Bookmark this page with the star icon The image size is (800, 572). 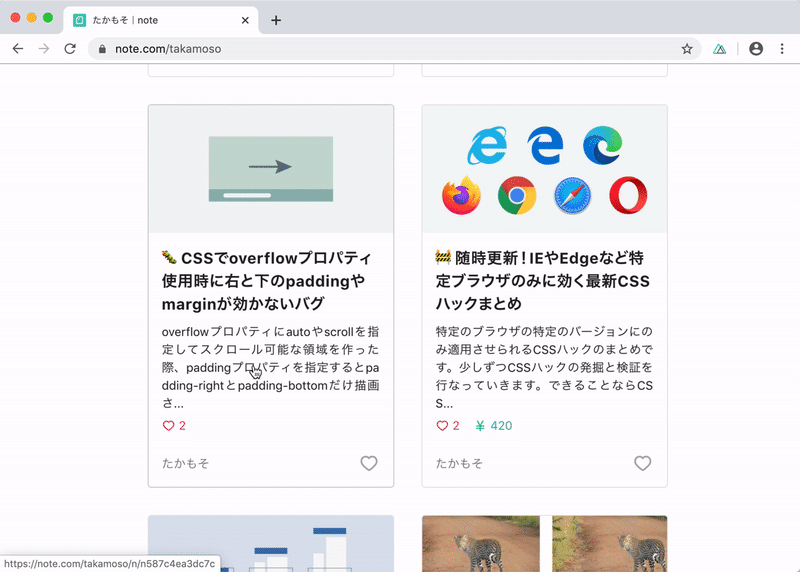pyautogui.click(x=687, y=48)
